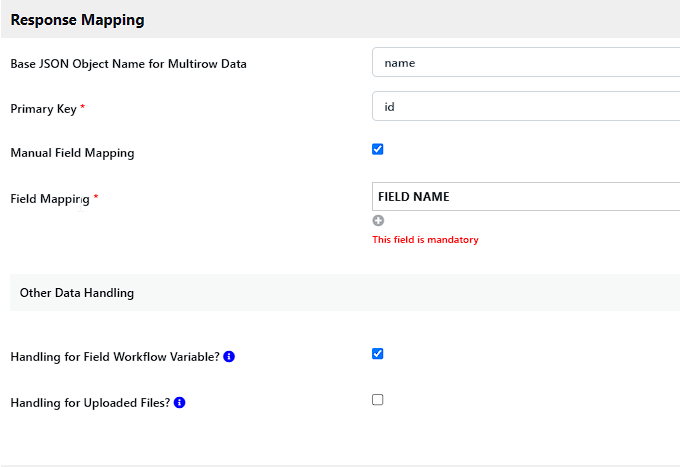Viewport: 680px width, 467px height.
Task: Click the Base JSON Object Name label text
Action: [x=128, y=64]
